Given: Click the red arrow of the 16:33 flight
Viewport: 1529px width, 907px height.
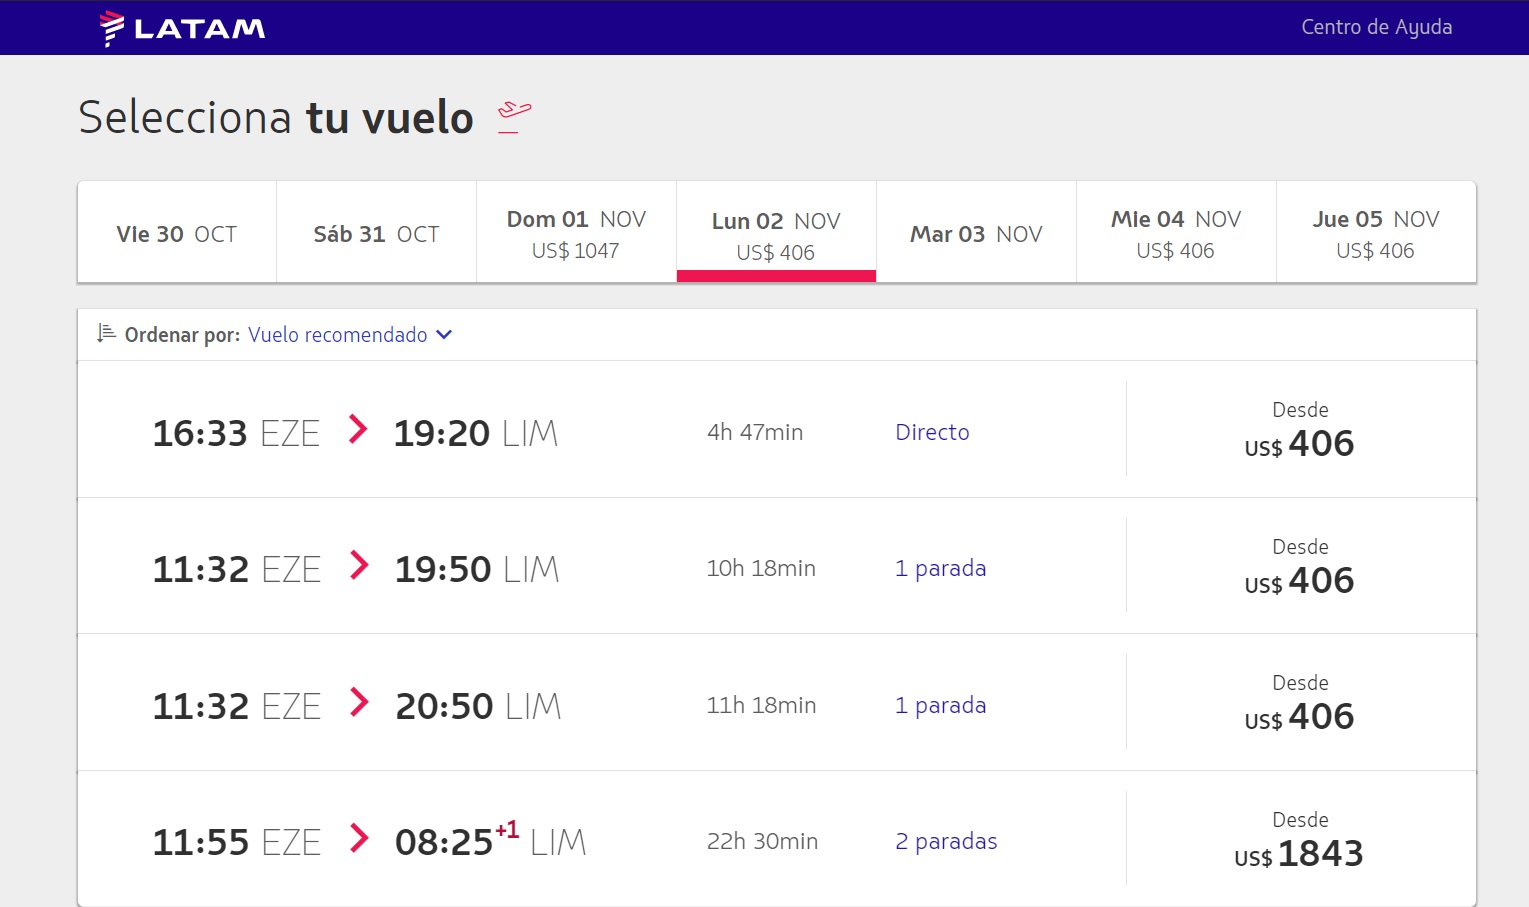Looking at the screenshot, I should tap(358, 429).
